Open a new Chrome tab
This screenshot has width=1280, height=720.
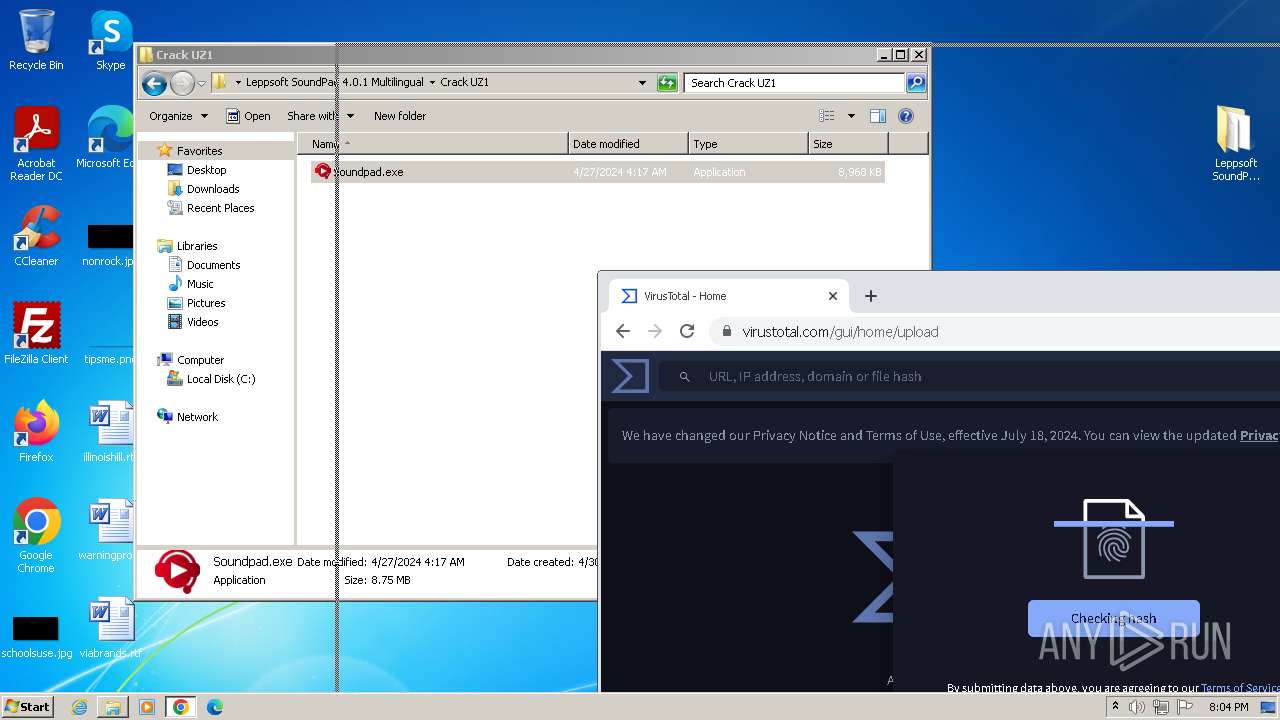pyautogui.click(x=871, y=296)
